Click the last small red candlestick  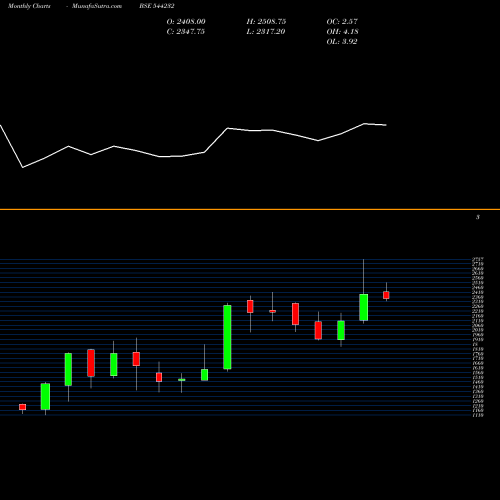(386, 295)
